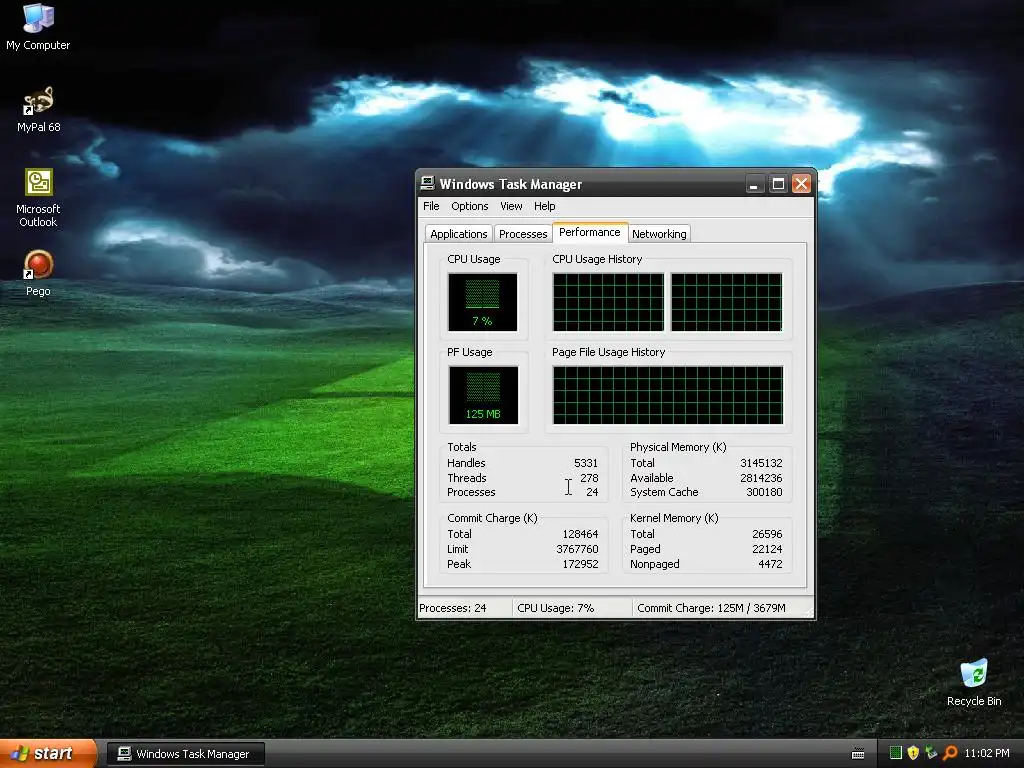
Task: Click the Threads count 278
Action: (589, 478)
